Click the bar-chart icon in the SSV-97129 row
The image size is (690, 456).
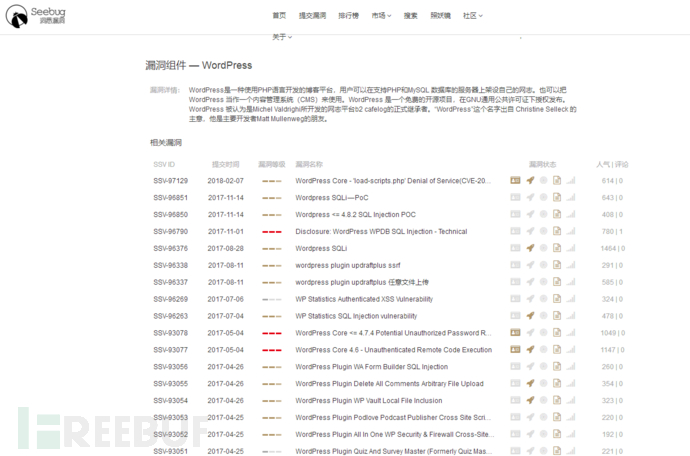[x=571, y=180]
